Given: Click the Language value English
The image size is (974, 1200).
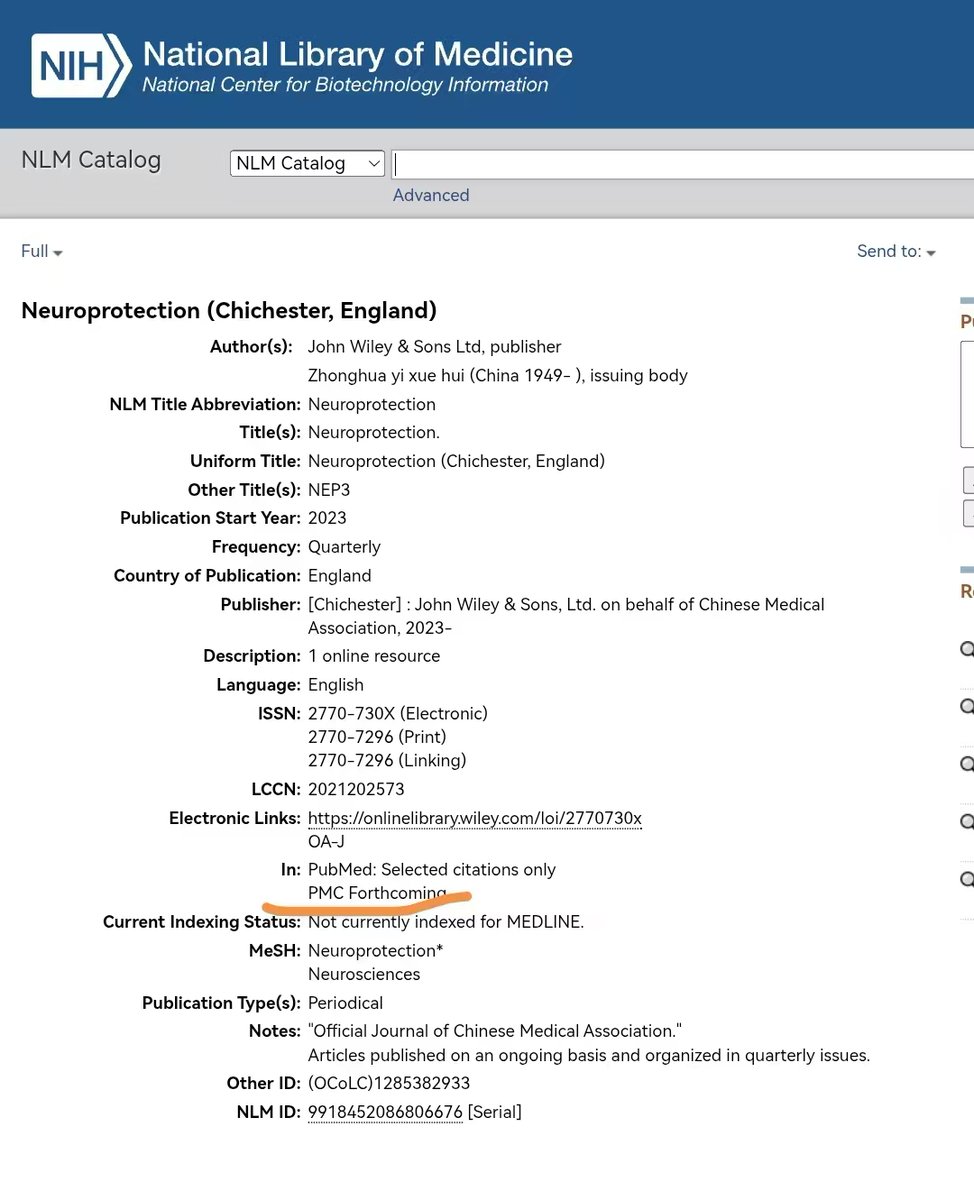Looking at the screenshot, I should pos(336,685).
